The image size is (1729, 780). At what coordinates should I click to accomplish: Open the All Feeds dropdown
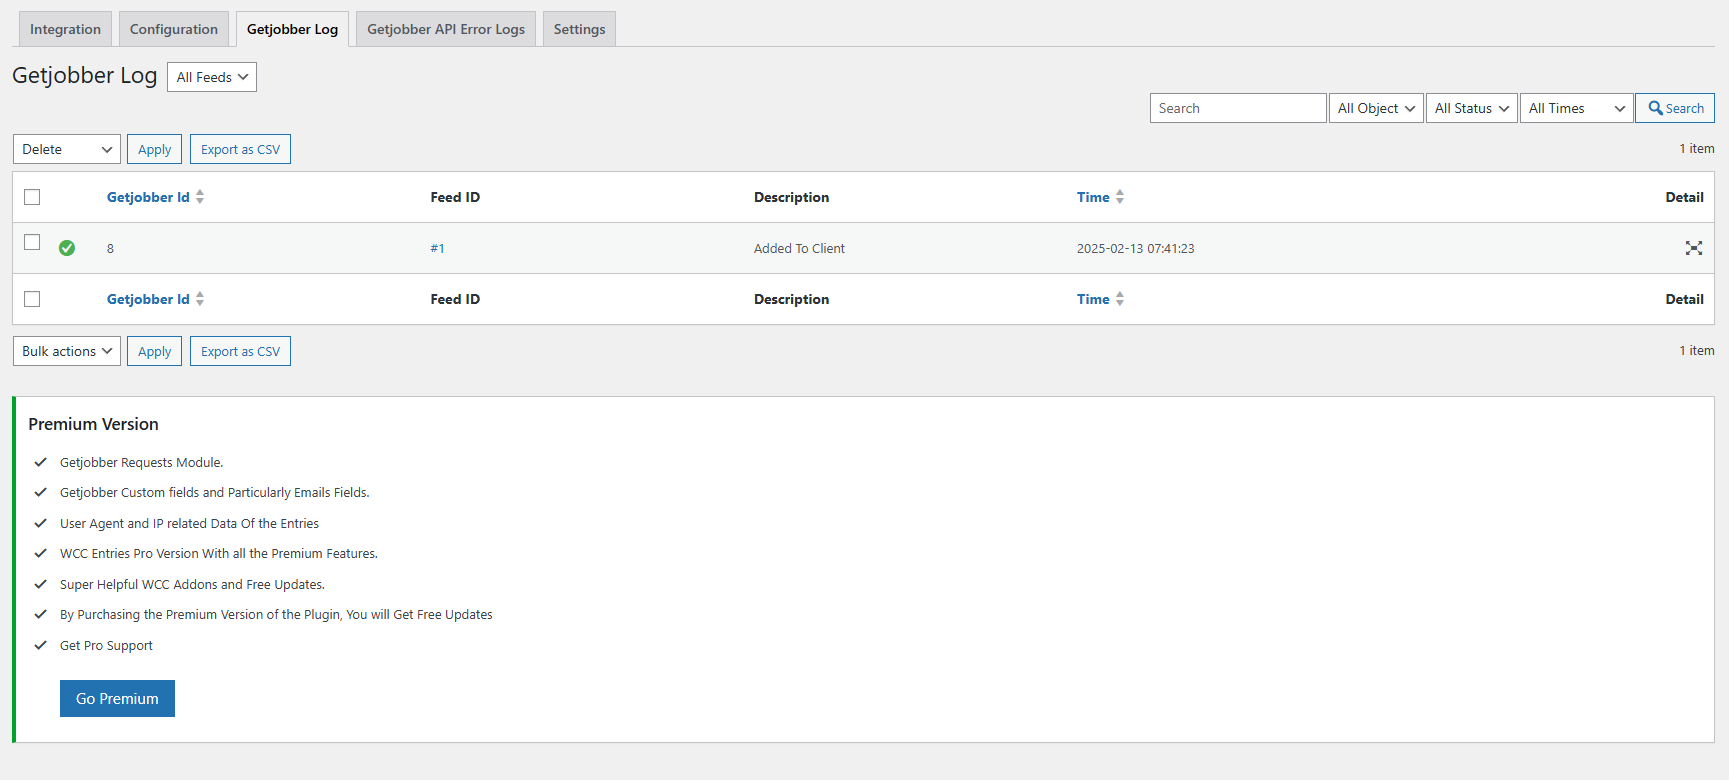click(212, 77)
